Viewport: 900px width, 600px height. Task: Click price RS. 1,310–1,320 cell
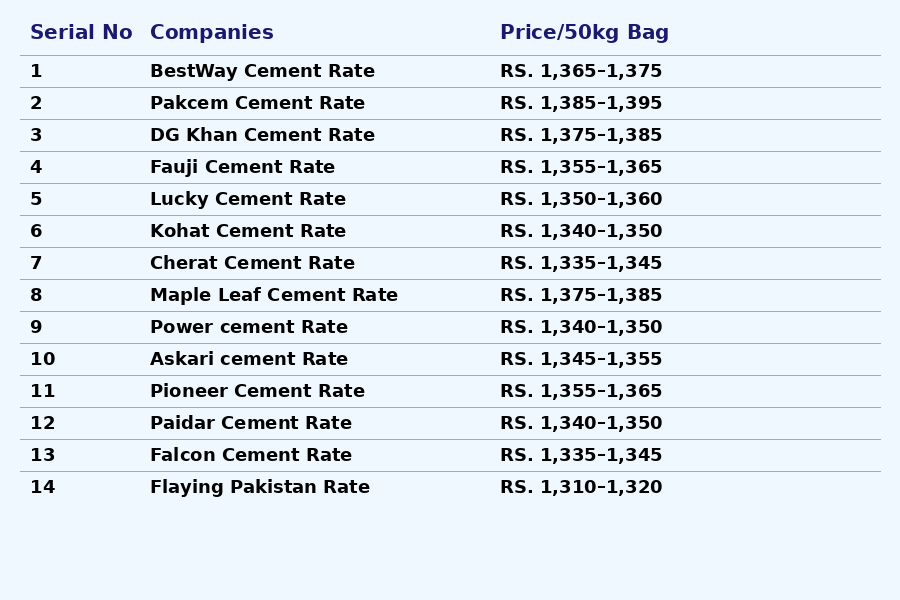point(581,488)
